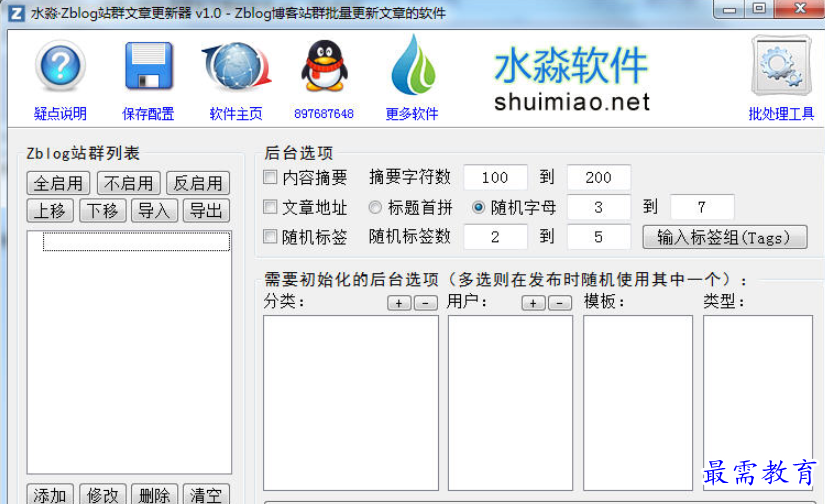Click inside the 分类 list box
The image size is (825, 504).
point(351,403)
